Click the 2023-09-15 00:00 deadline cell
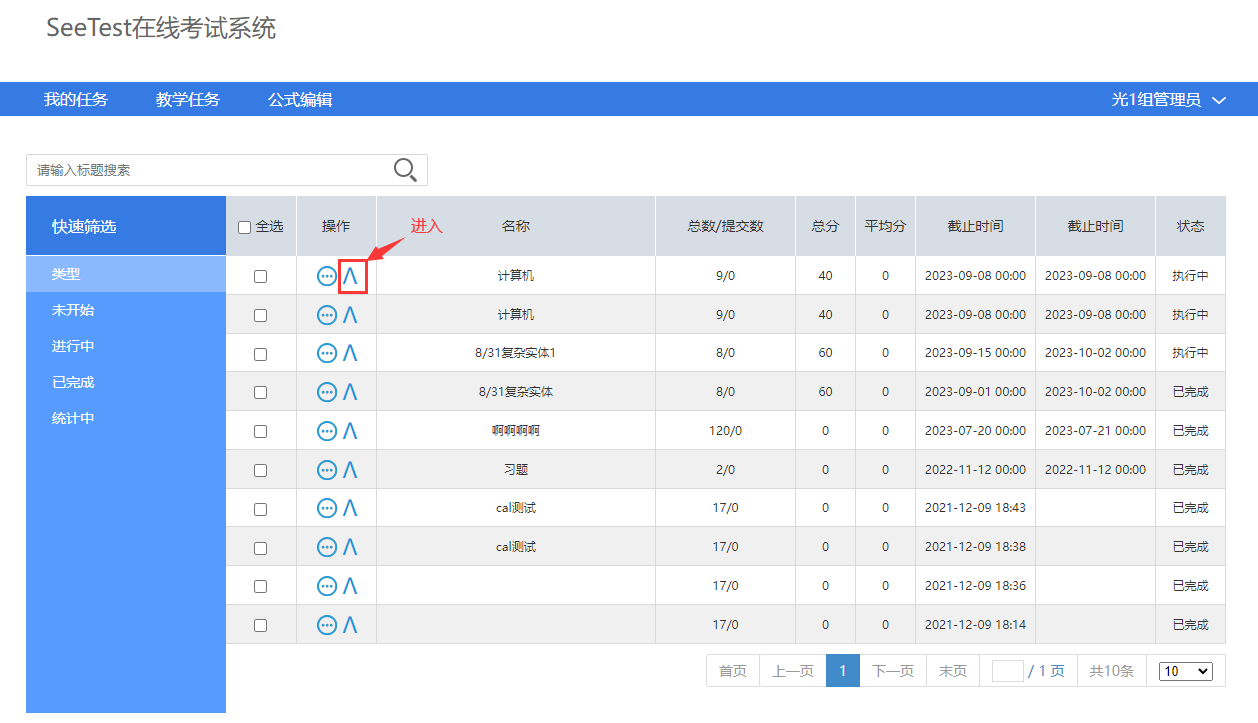 (976, 353)
